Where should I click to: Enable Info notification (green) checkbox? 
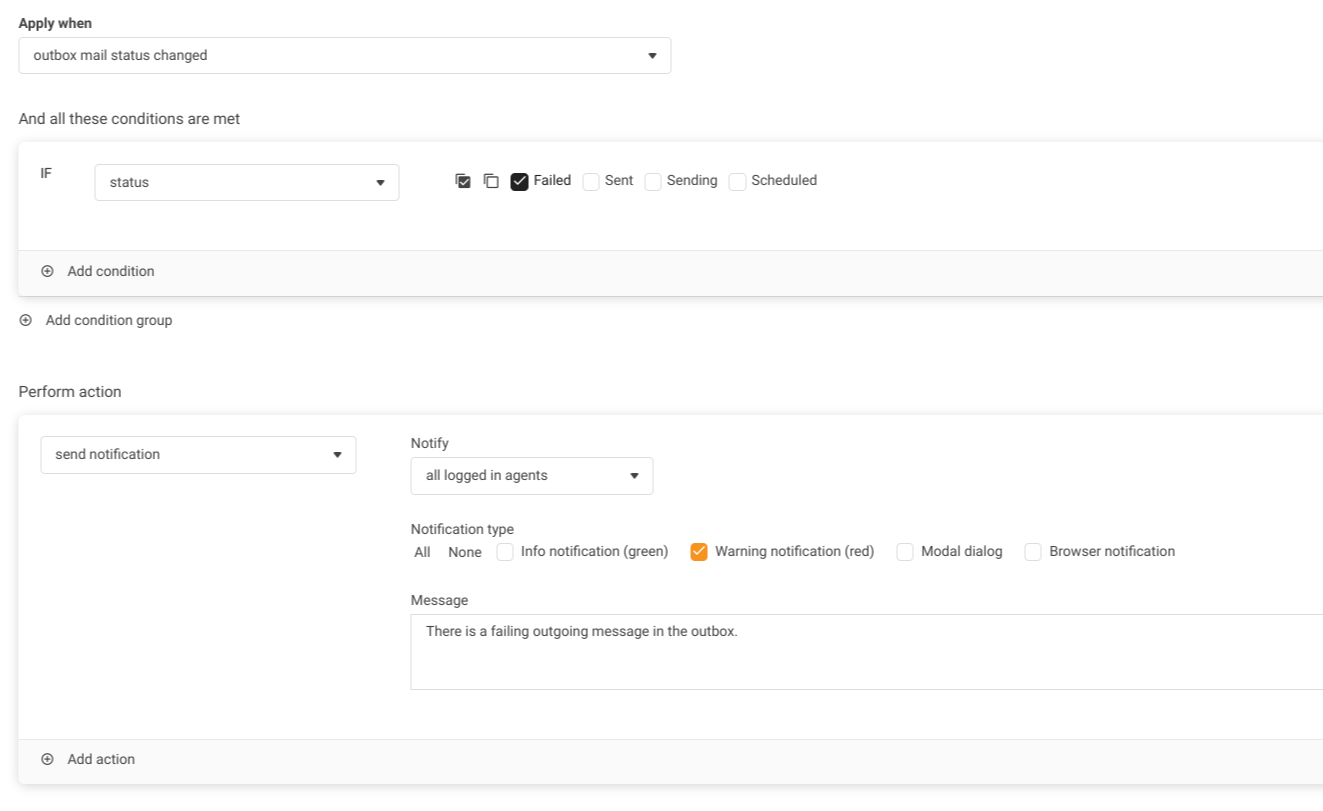tap(505, 552)
